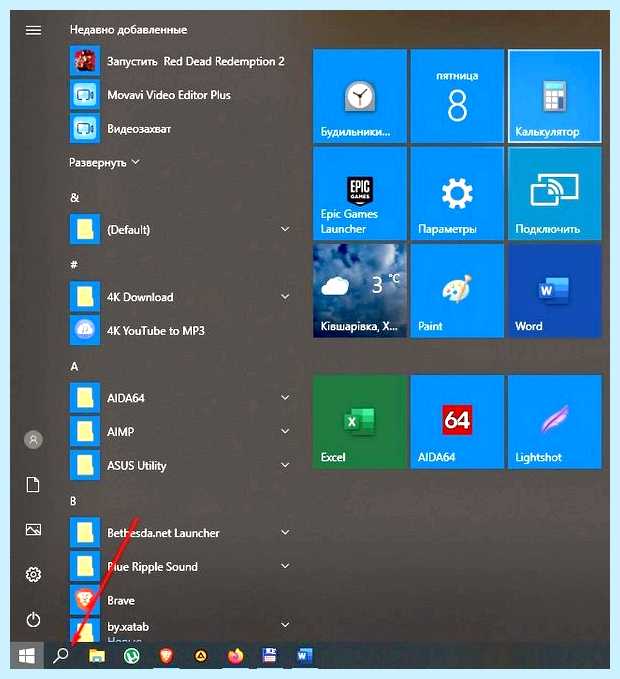Expand the AIDA64 folder chevron in the list

click(x=285, y=398)
